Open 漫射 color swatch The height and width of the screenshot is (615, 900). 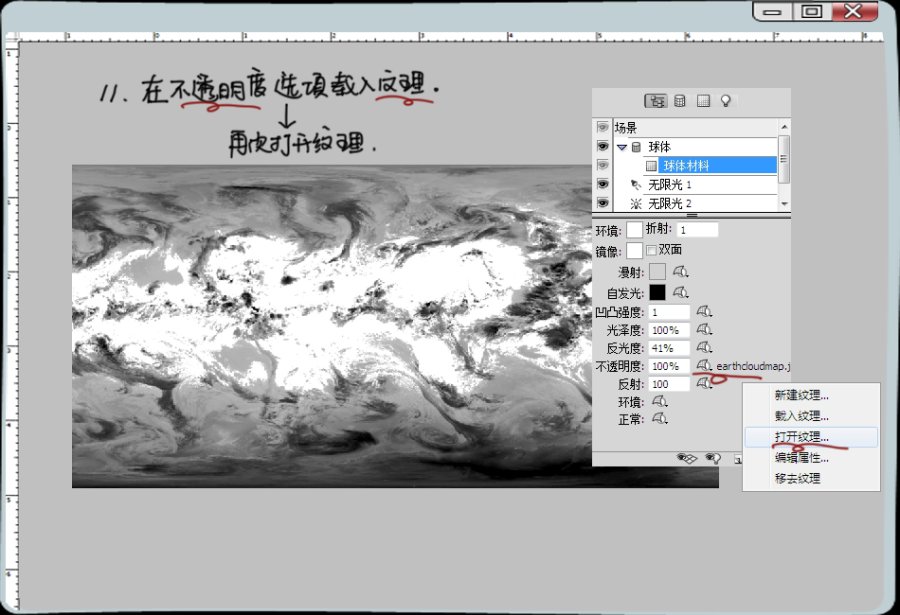pos(657,272)
